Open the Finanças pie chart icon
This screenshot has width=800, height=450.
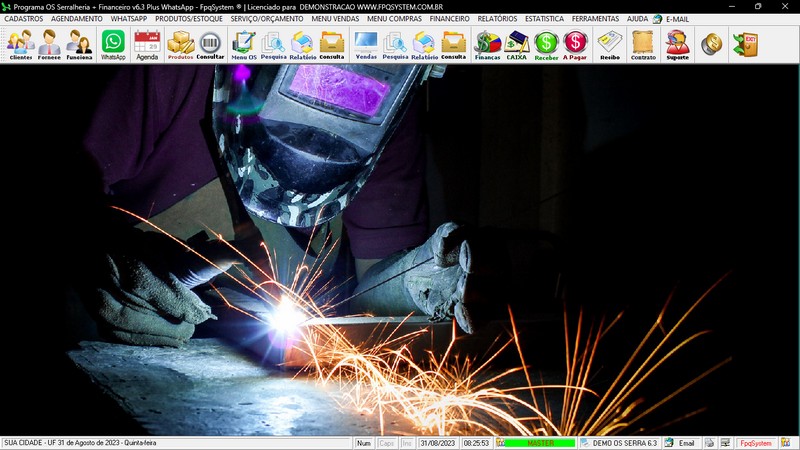487,44
